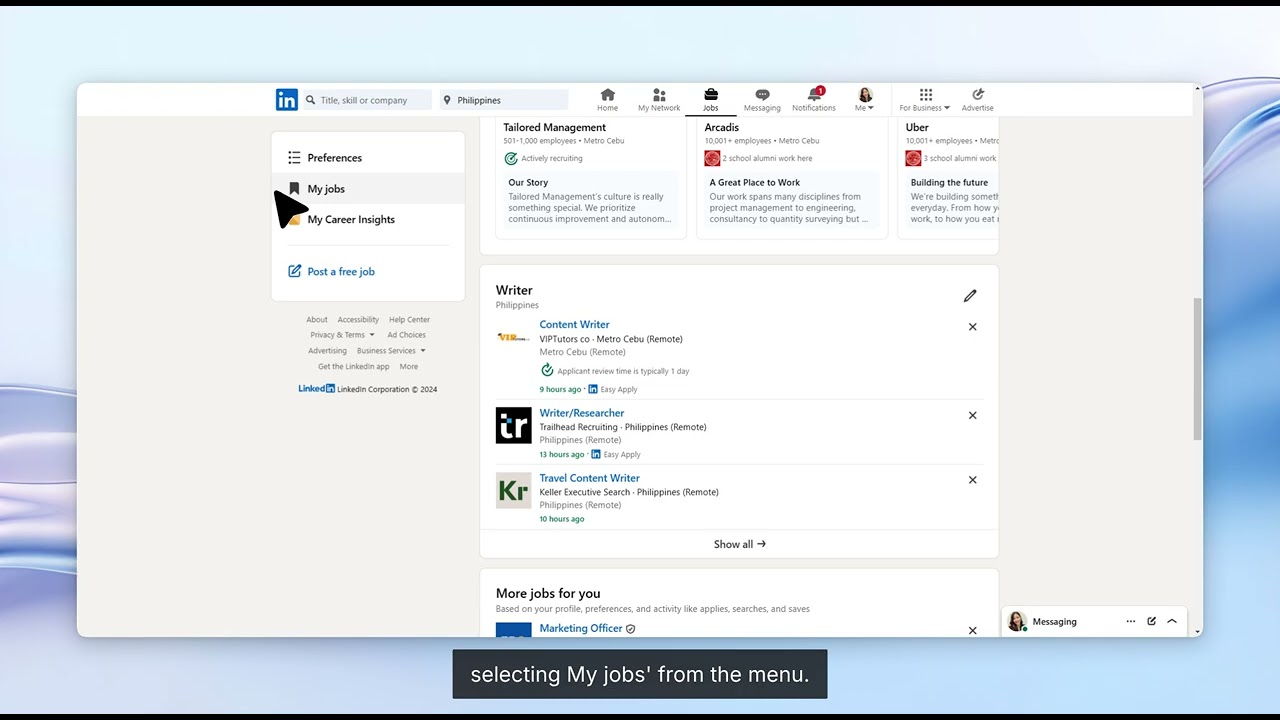Click the A Great Place to Work text

[755, 183]
